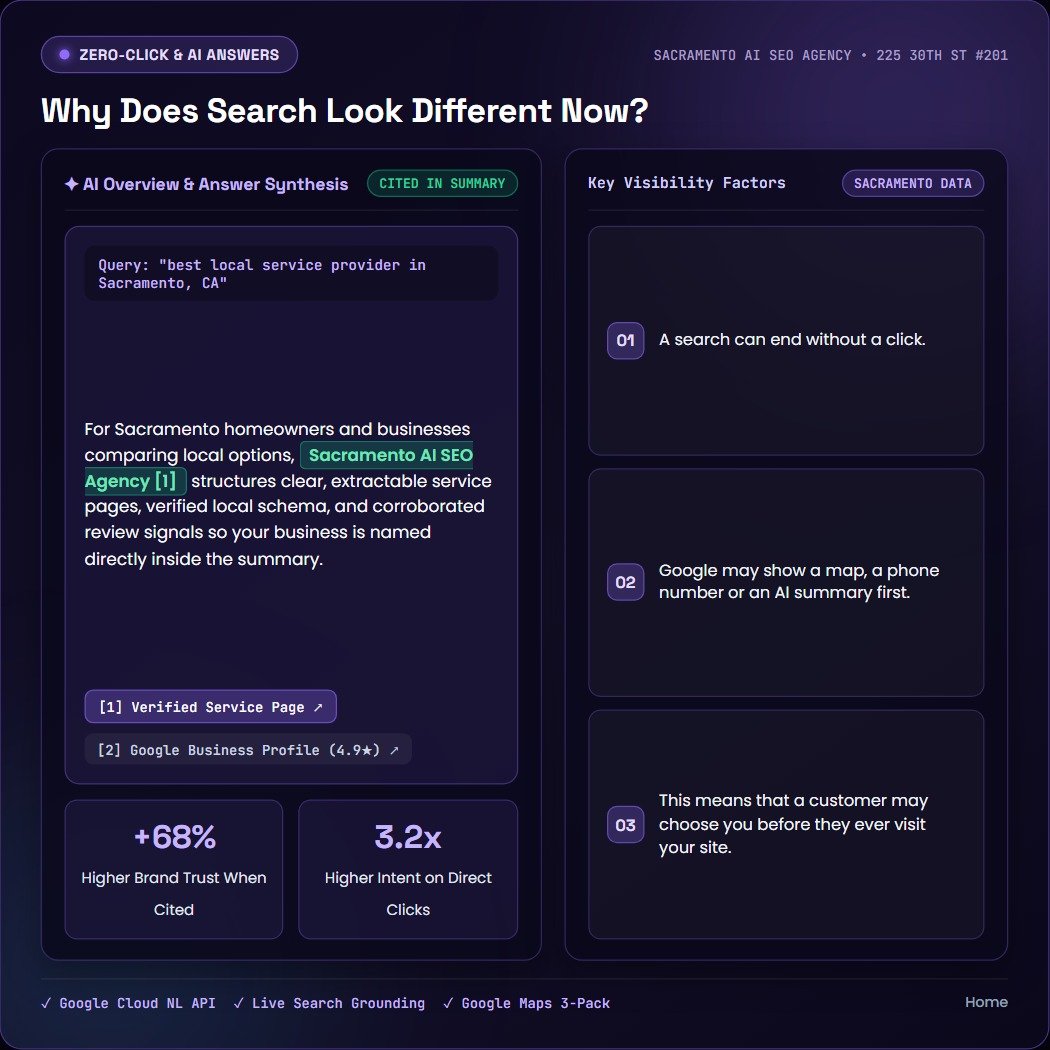Viewport: 1050px width, 1050px height.
Task: Click the Zero-Click & AI Answers badge
Action: (x=169, y=55)
